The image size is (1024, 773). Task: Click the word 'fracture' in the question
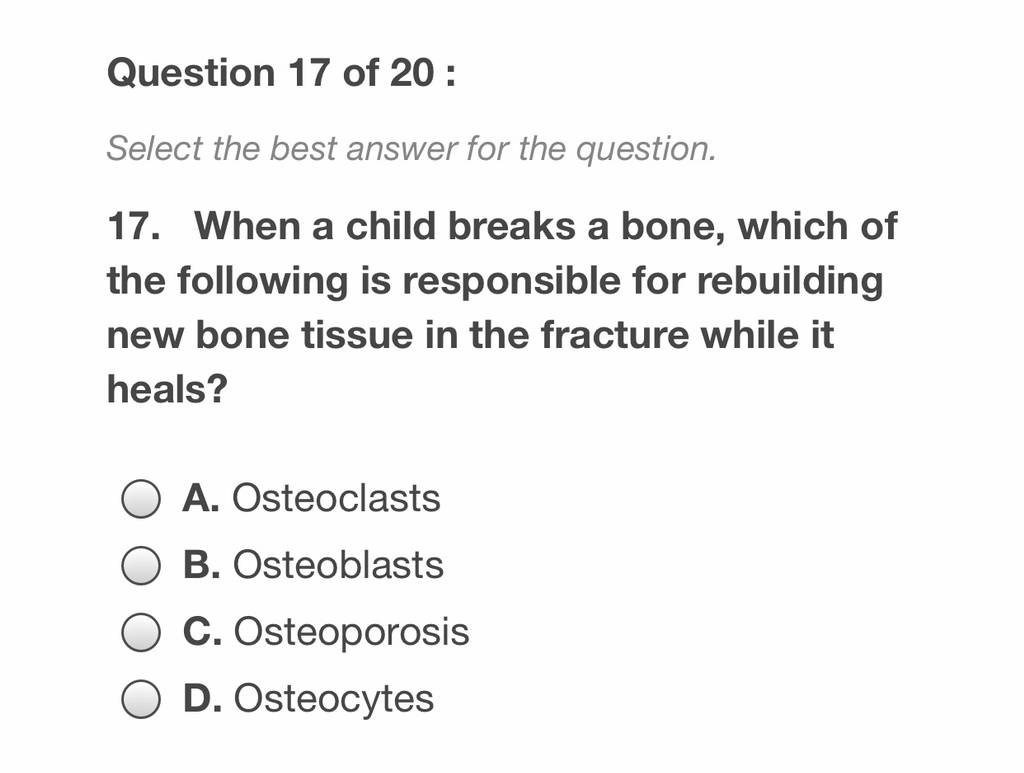[615, 336]
